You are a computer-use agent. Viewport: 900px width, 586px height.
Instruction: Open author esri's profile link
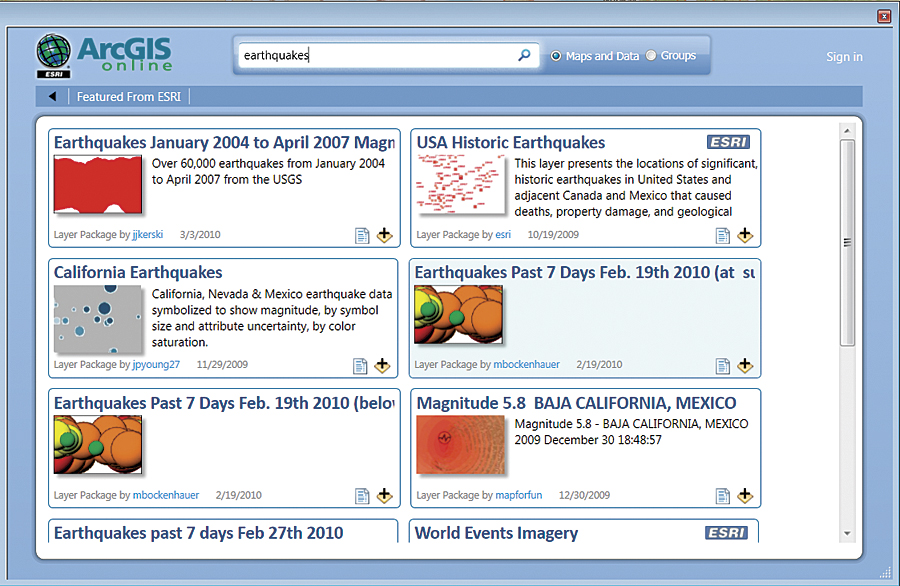coord(503,234)
